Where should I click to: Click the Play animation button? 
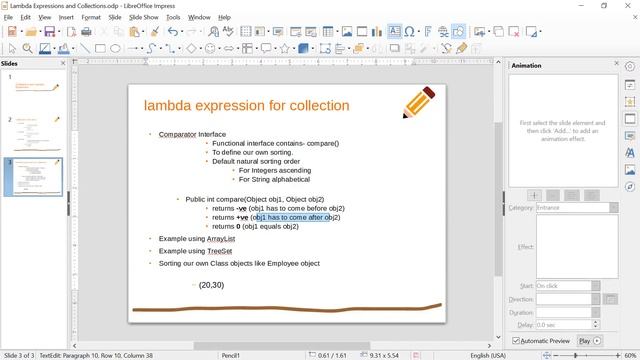pos(590,340)
